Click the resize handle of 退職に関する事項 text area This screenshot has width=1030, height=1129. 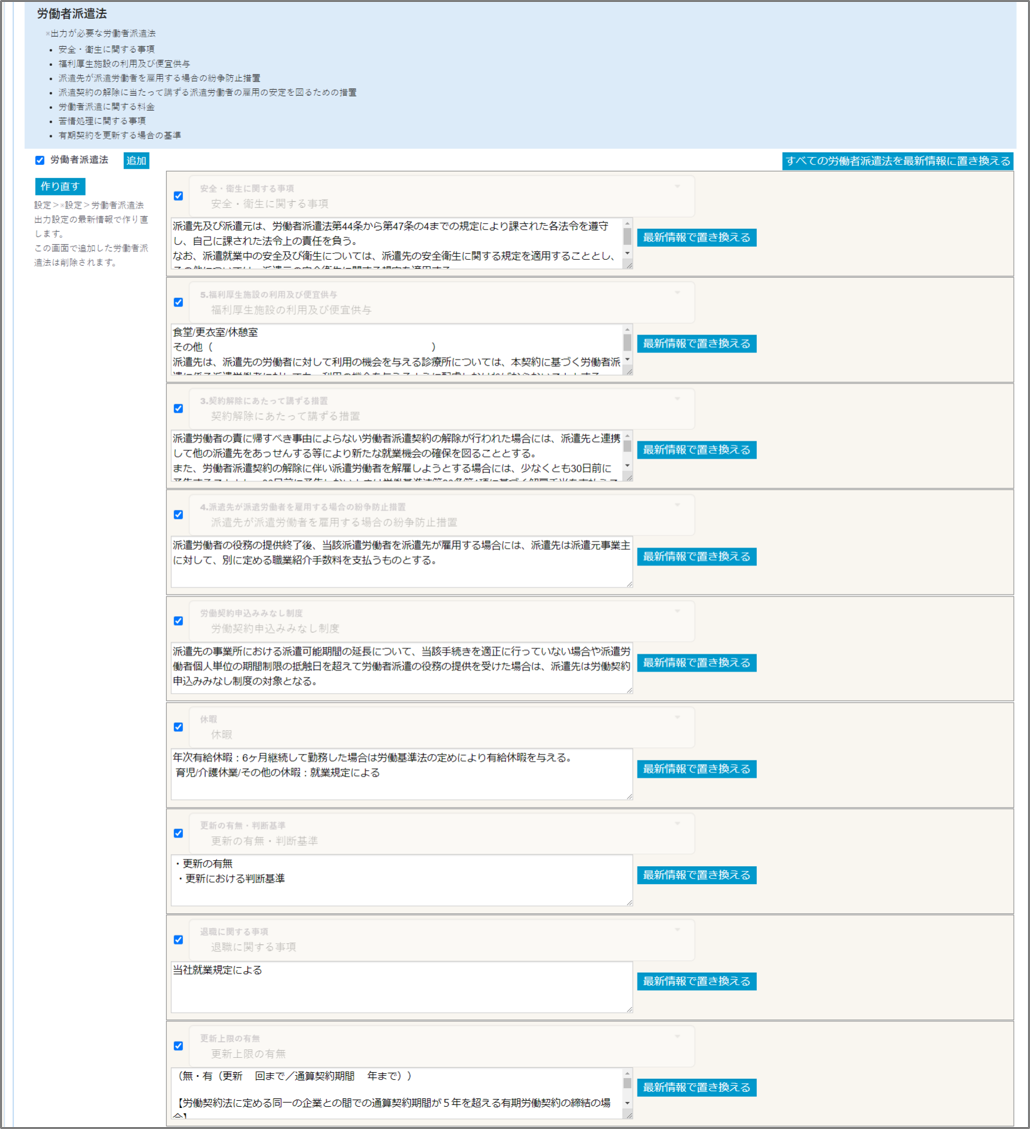[629, 1009]
